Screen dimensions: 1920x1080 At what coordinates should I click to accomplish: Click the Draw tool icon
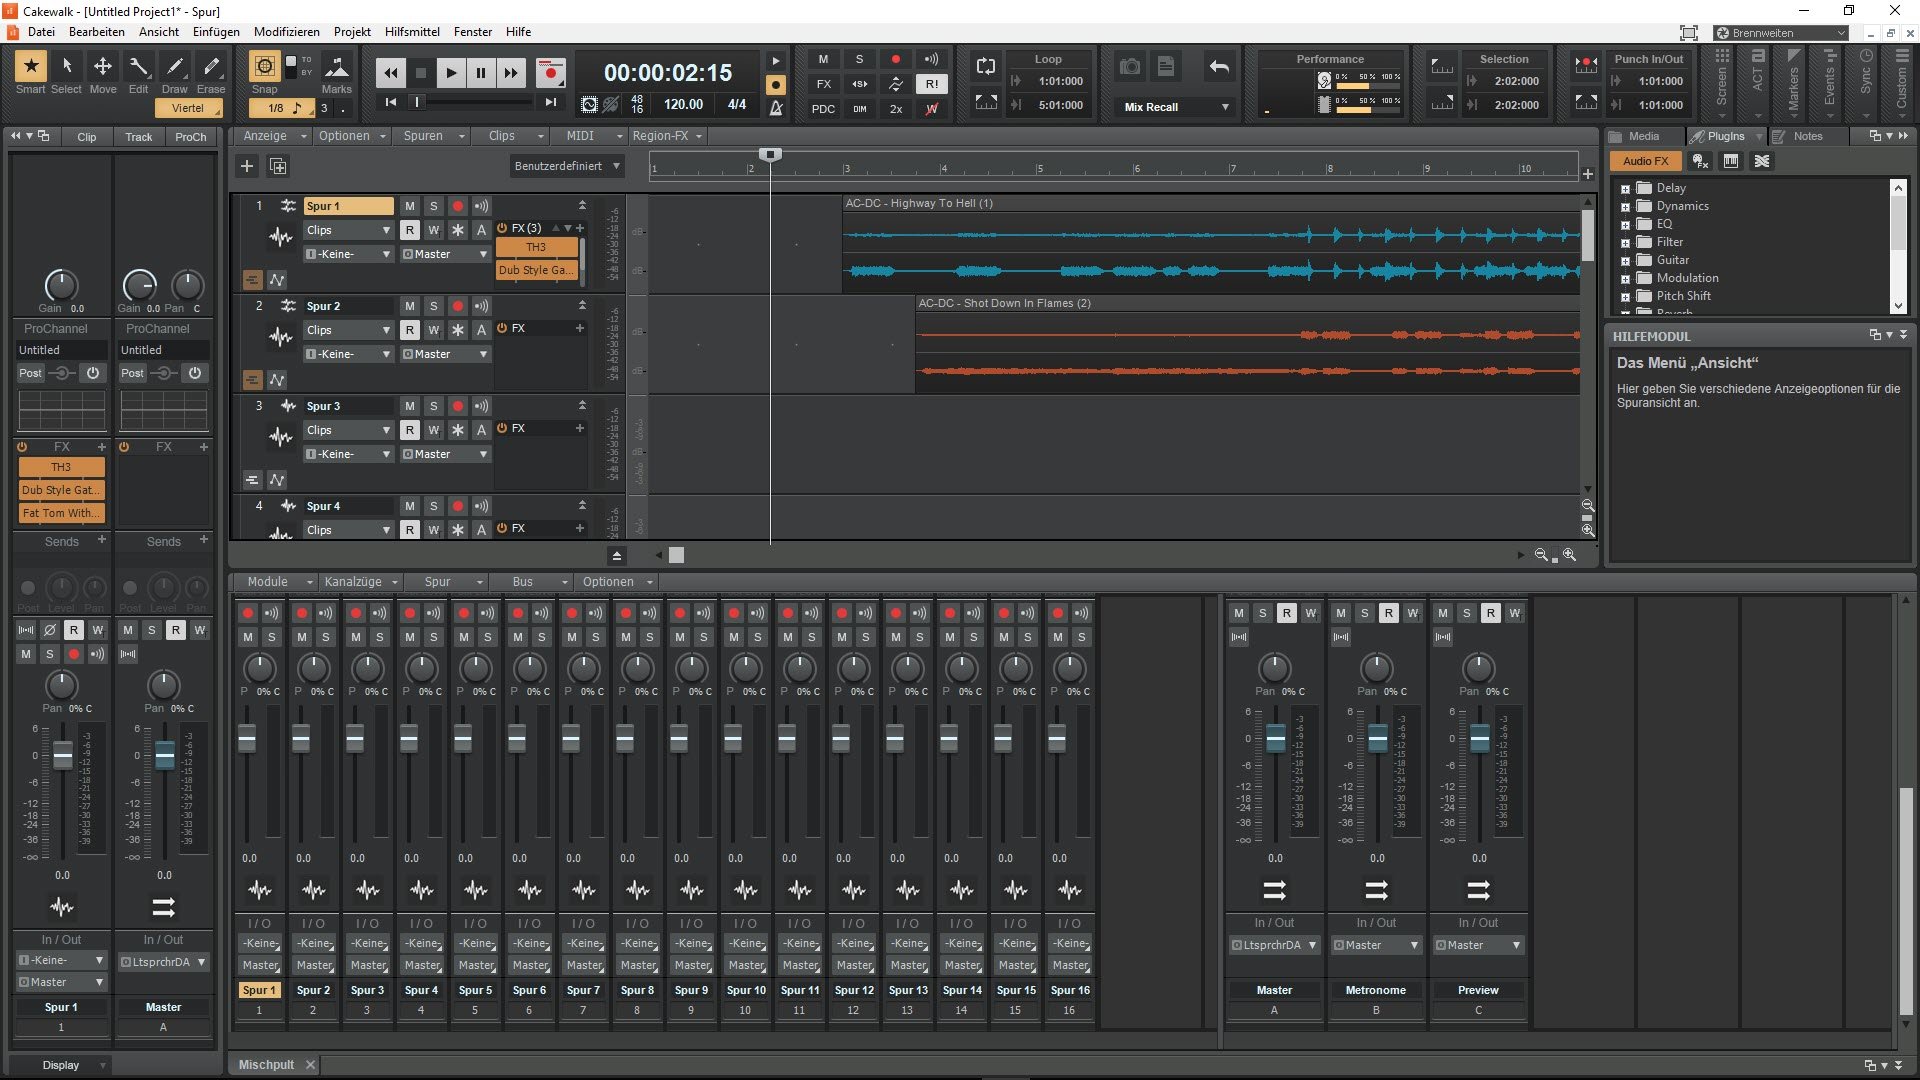click(175, 68)
